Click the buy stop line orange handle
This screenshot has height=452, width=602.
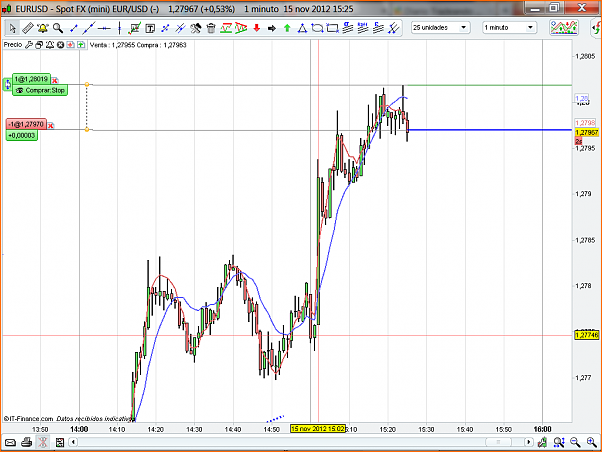click(87, 84)
